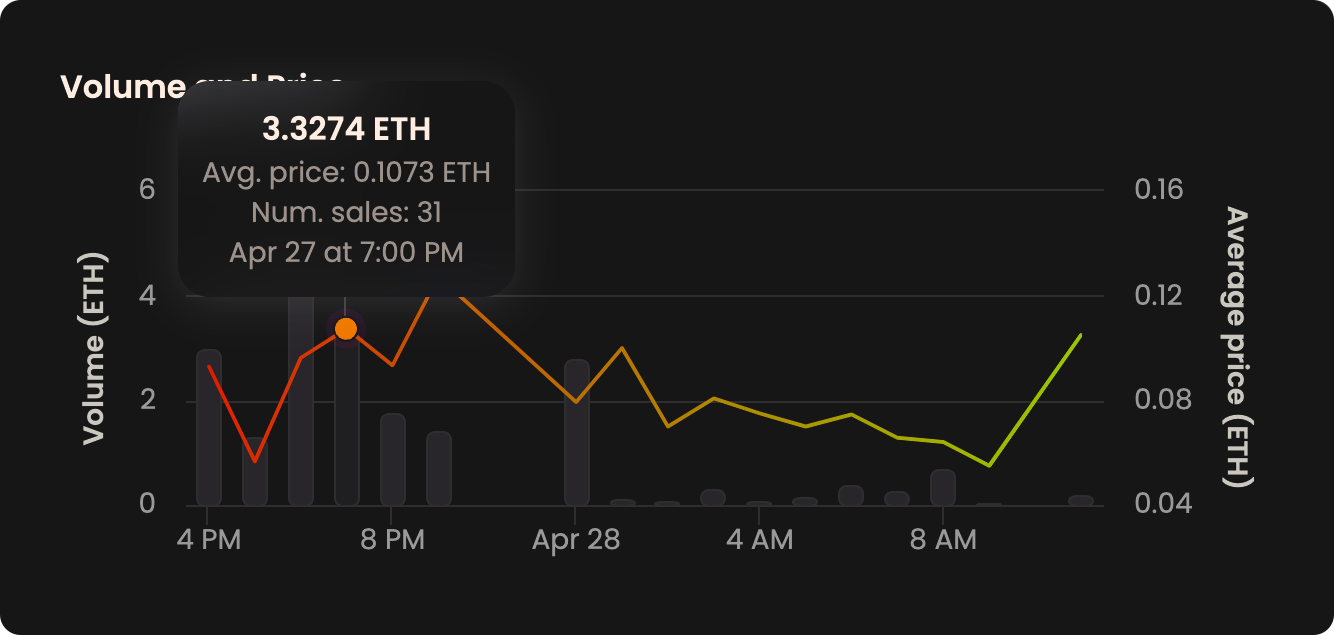The height and width of the screenshot is (635, 1334).
Task: Click the volume bar at 8 PM
Action: click(393, 460)
